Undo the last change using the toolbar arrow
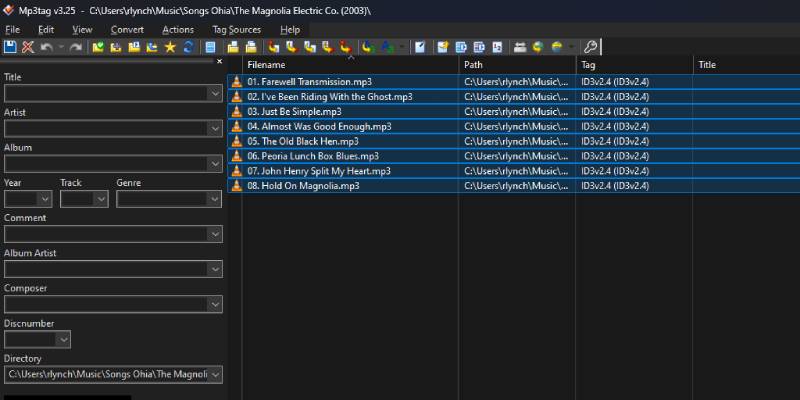This screenshot has width=800, height=400. click(x=46, y=47)
